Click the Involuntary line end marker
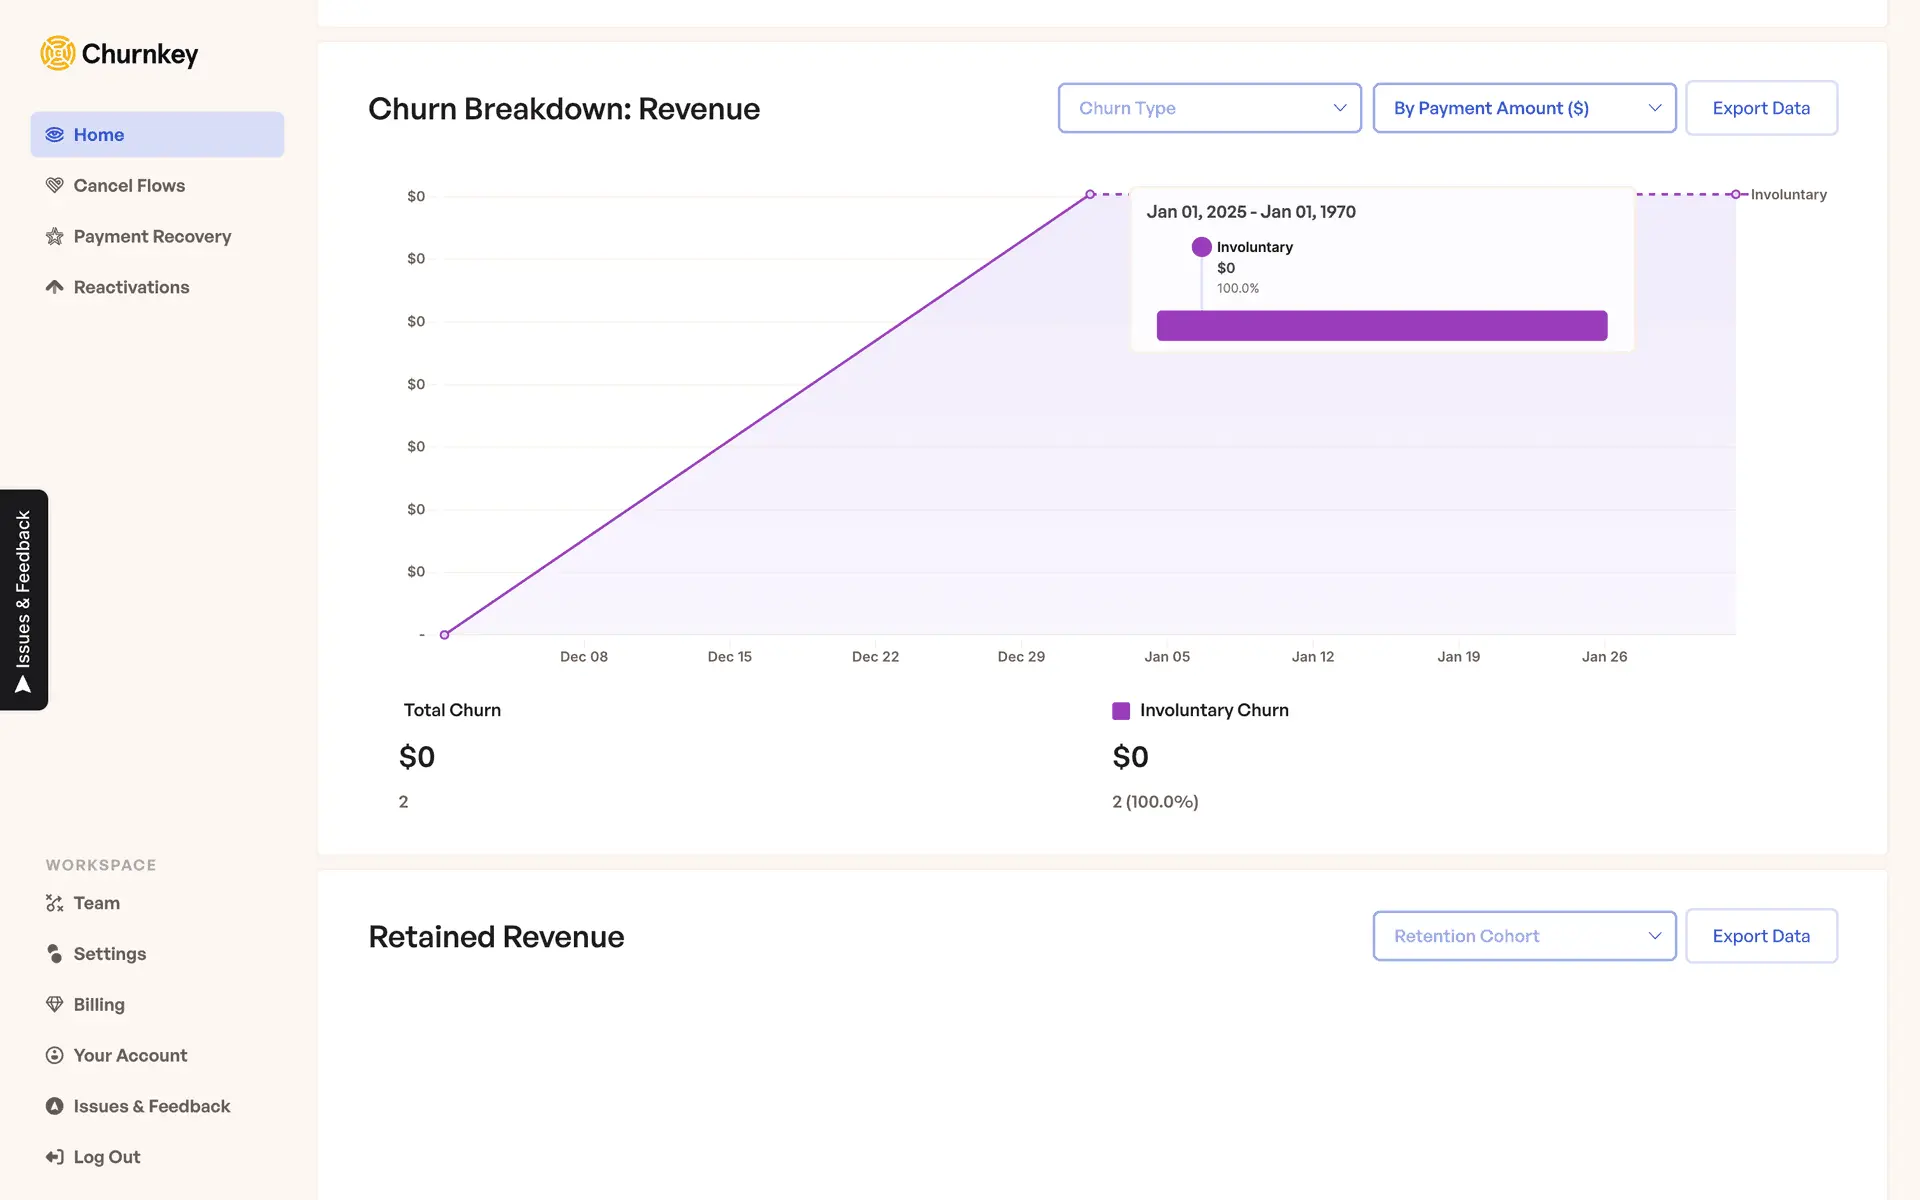Image resolution: width=1920 pixels, height=1200 pixels. (1736, 194)
